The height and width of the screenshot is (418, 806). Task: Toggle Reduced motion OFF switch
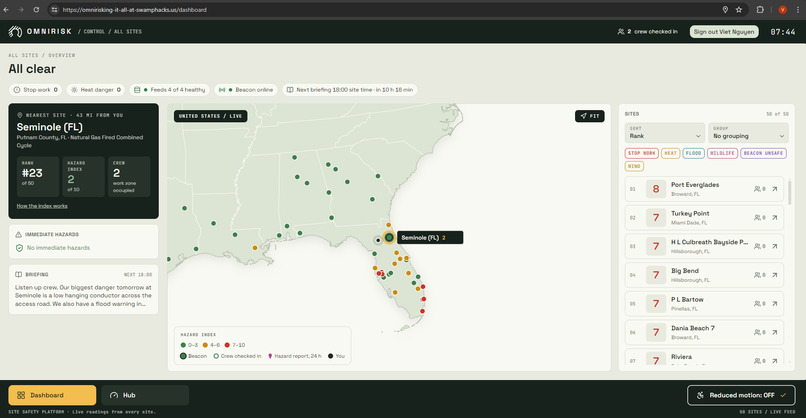pos(741,395)
